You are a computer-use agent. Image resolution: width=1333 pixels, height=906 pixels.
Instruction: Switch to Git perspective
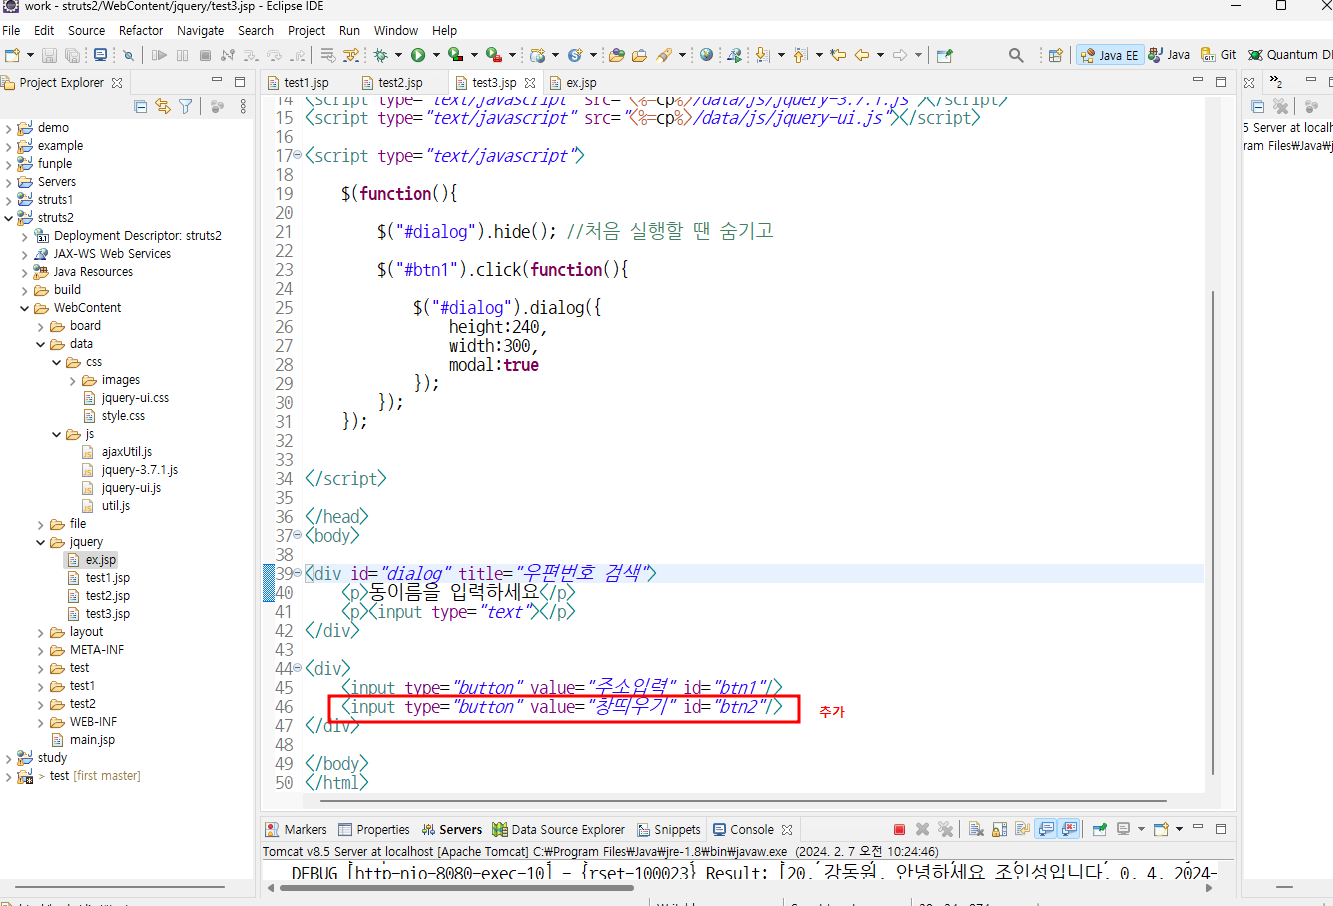pos(1219,55)
